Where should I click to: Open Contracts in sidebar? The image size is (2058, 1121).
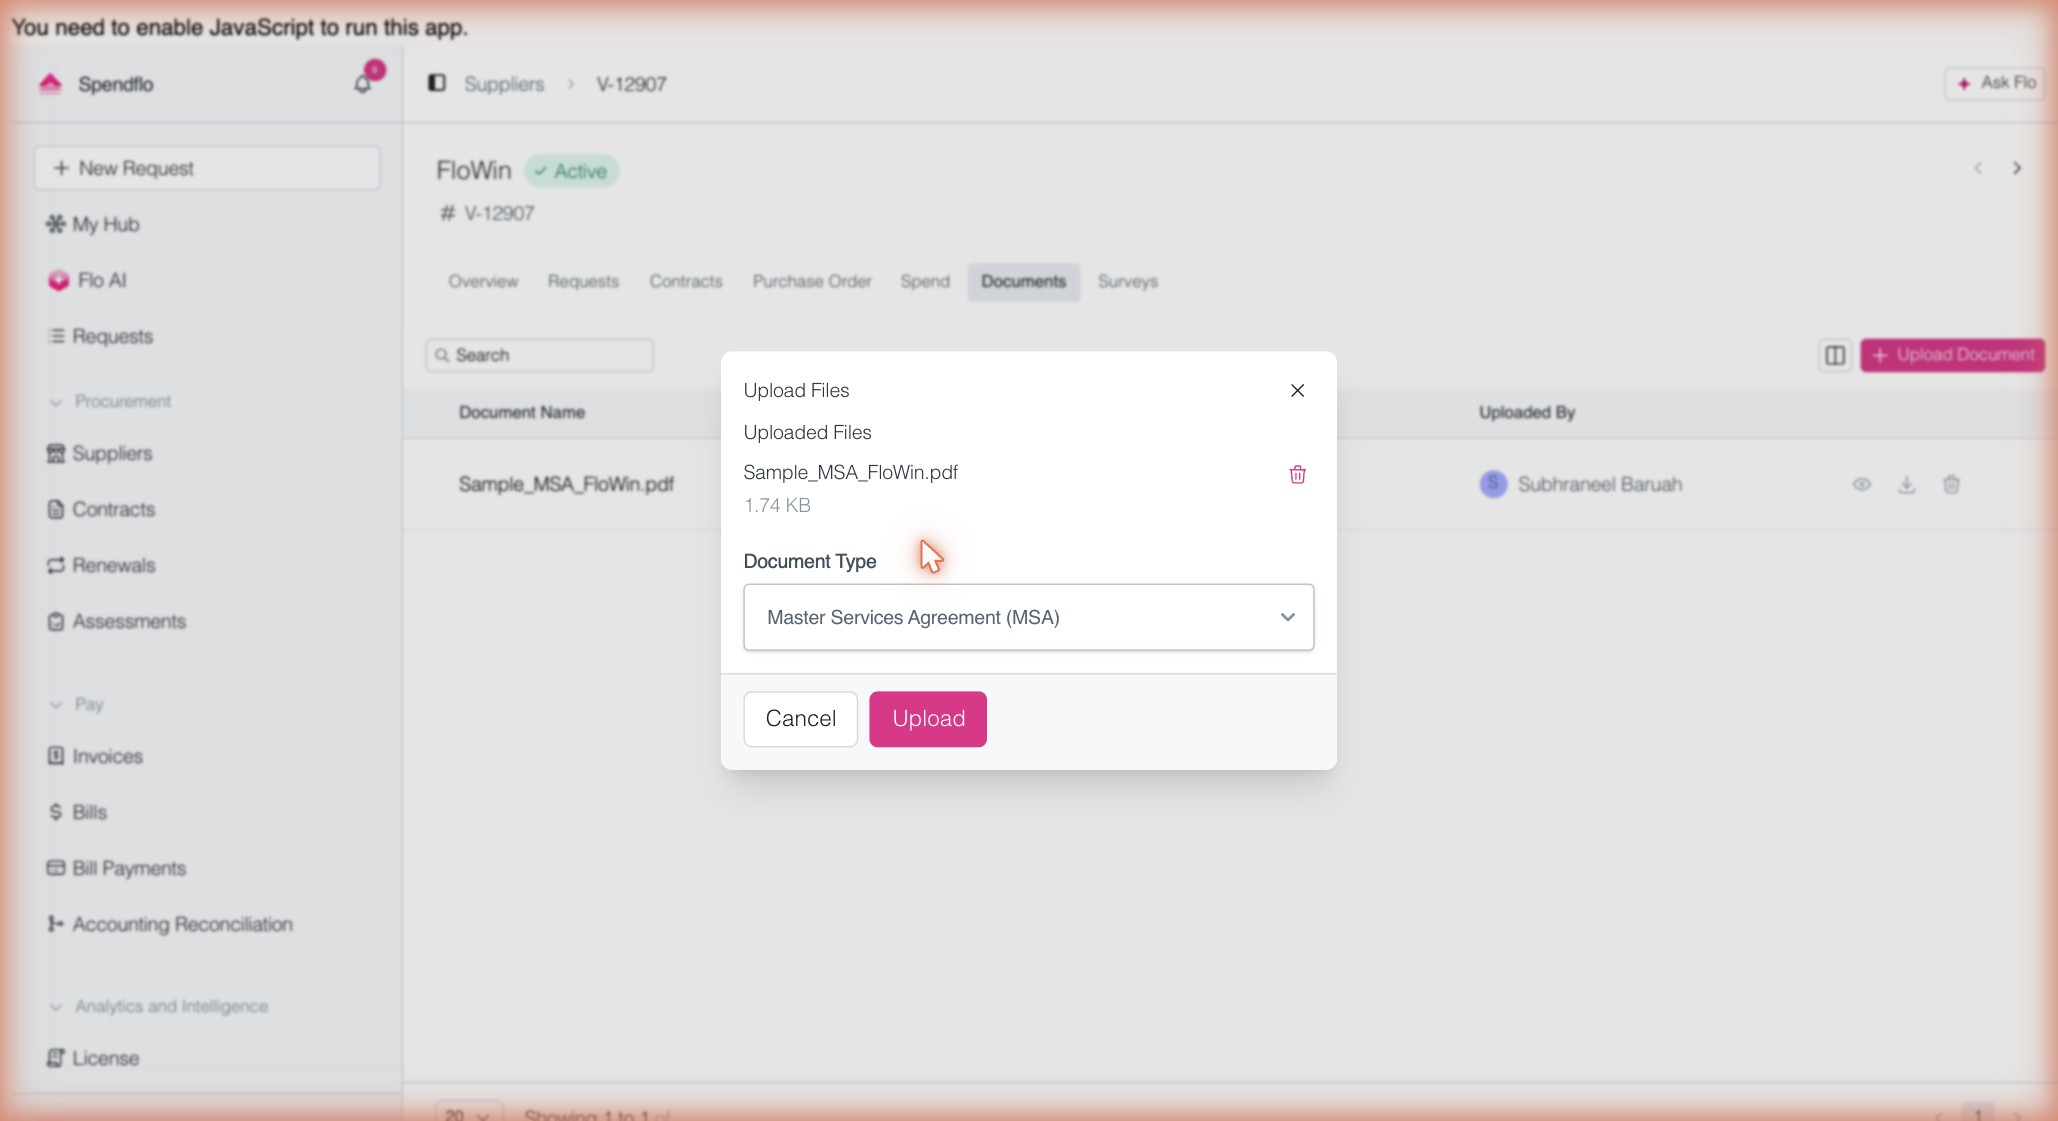pyautogui.click(x=101, y=509)
